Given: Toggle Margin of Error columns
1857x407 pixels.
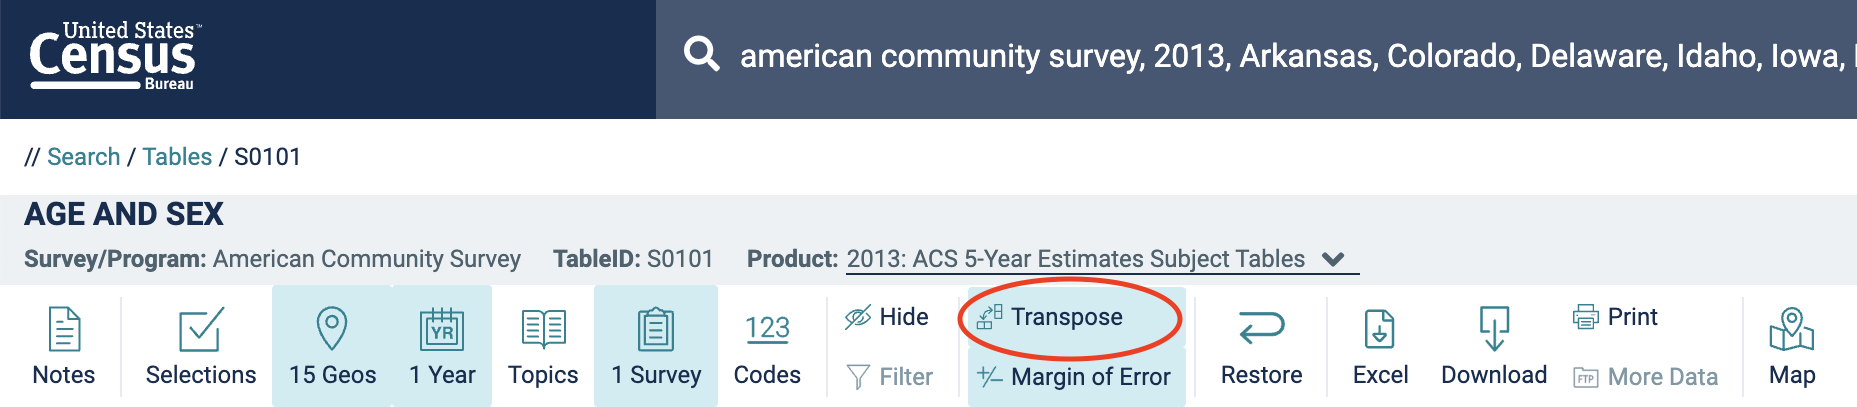Looking at the screenshot, I should click(1076, 377).
